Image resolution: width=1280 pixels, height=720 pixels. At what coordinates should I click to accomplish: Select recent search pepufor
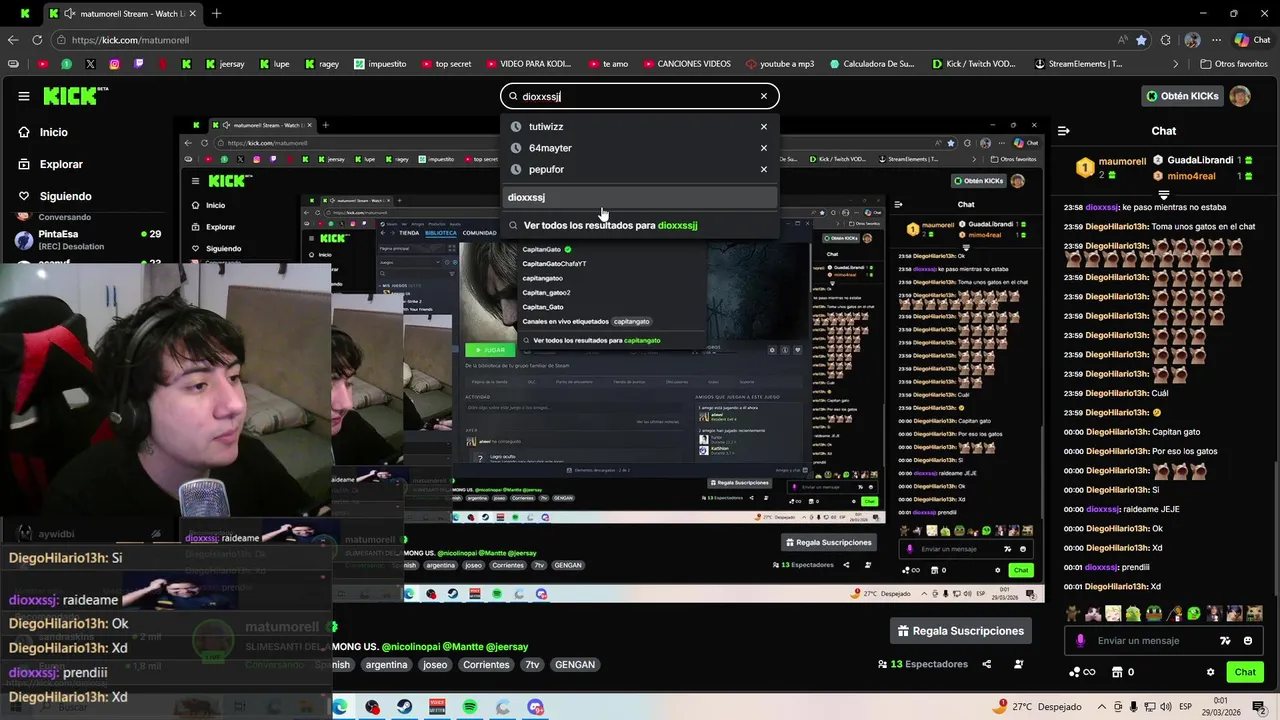(x=546, y=169)
